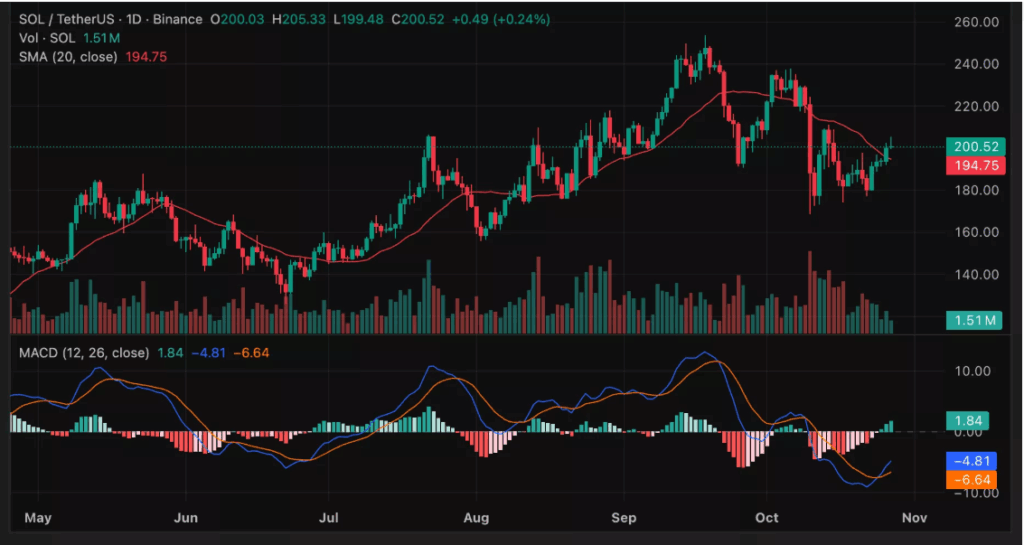1024x545 pixels.
Task: Click the Oct label on time axis
Action: [767, 519]
